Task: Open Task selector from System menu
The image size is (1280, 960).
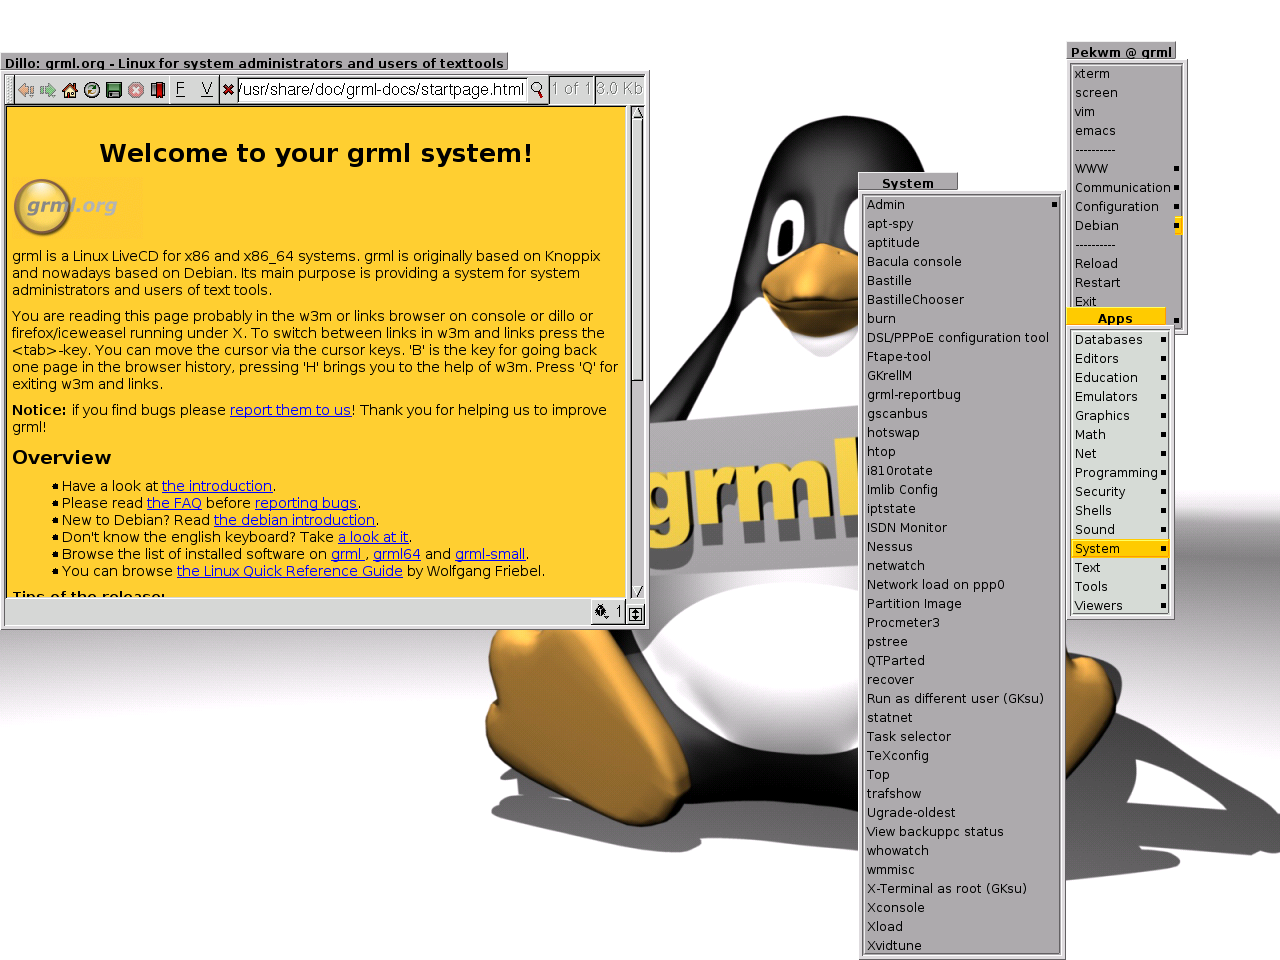Action: 961,737
